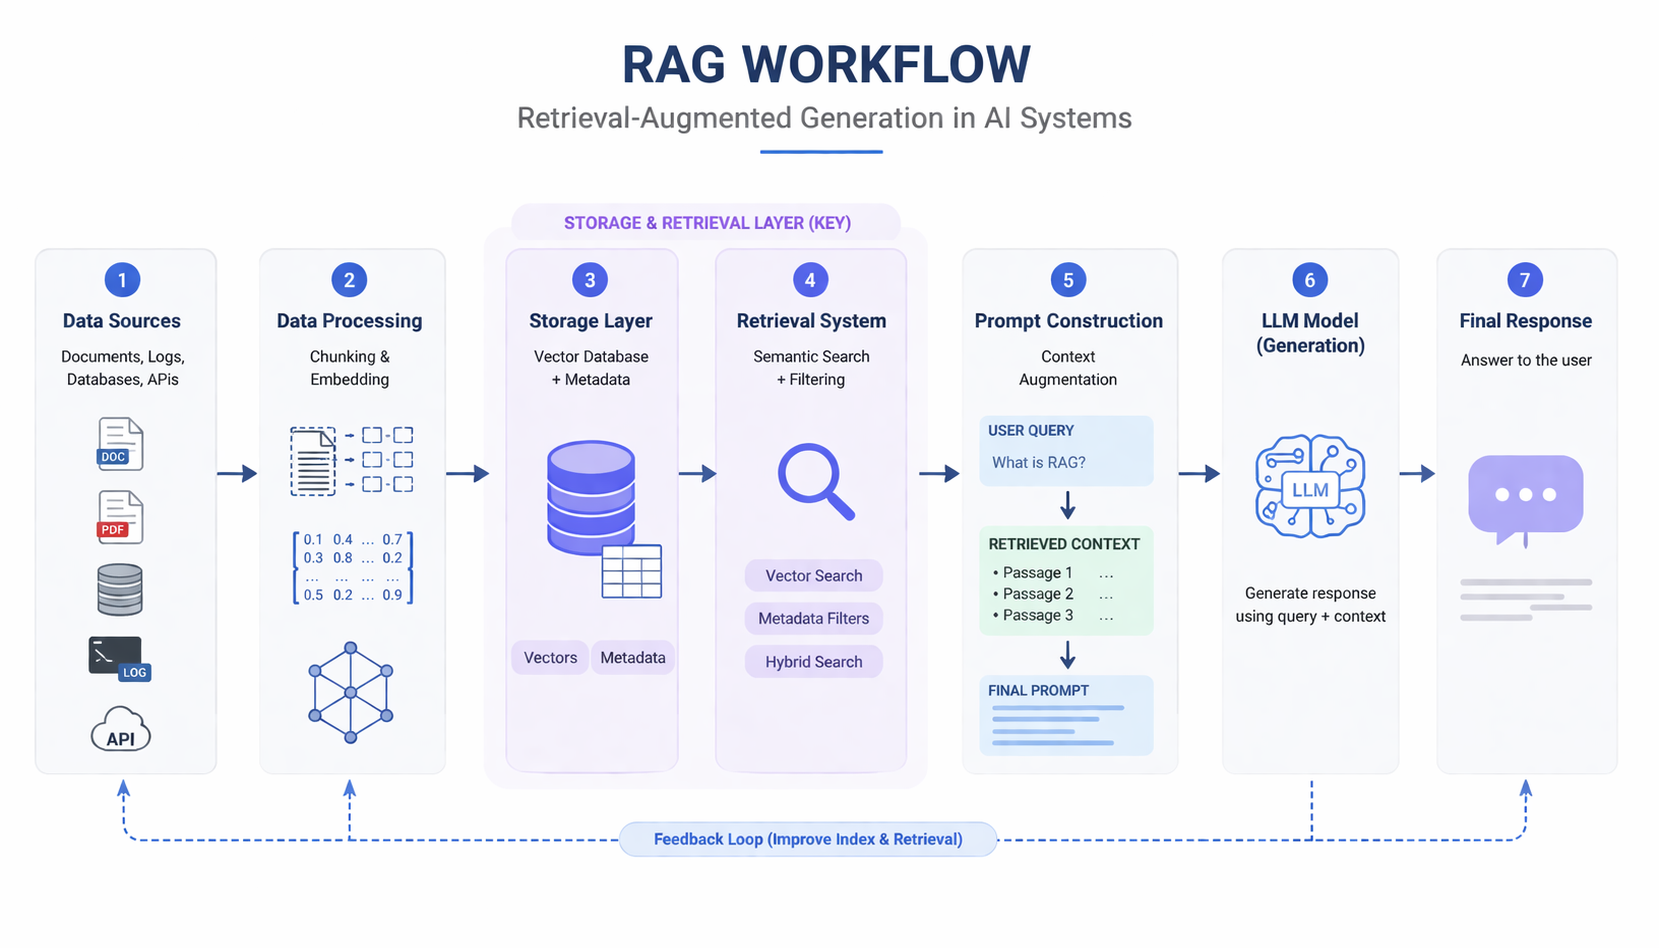Click the Feedback Loop label

click(808, 839)
